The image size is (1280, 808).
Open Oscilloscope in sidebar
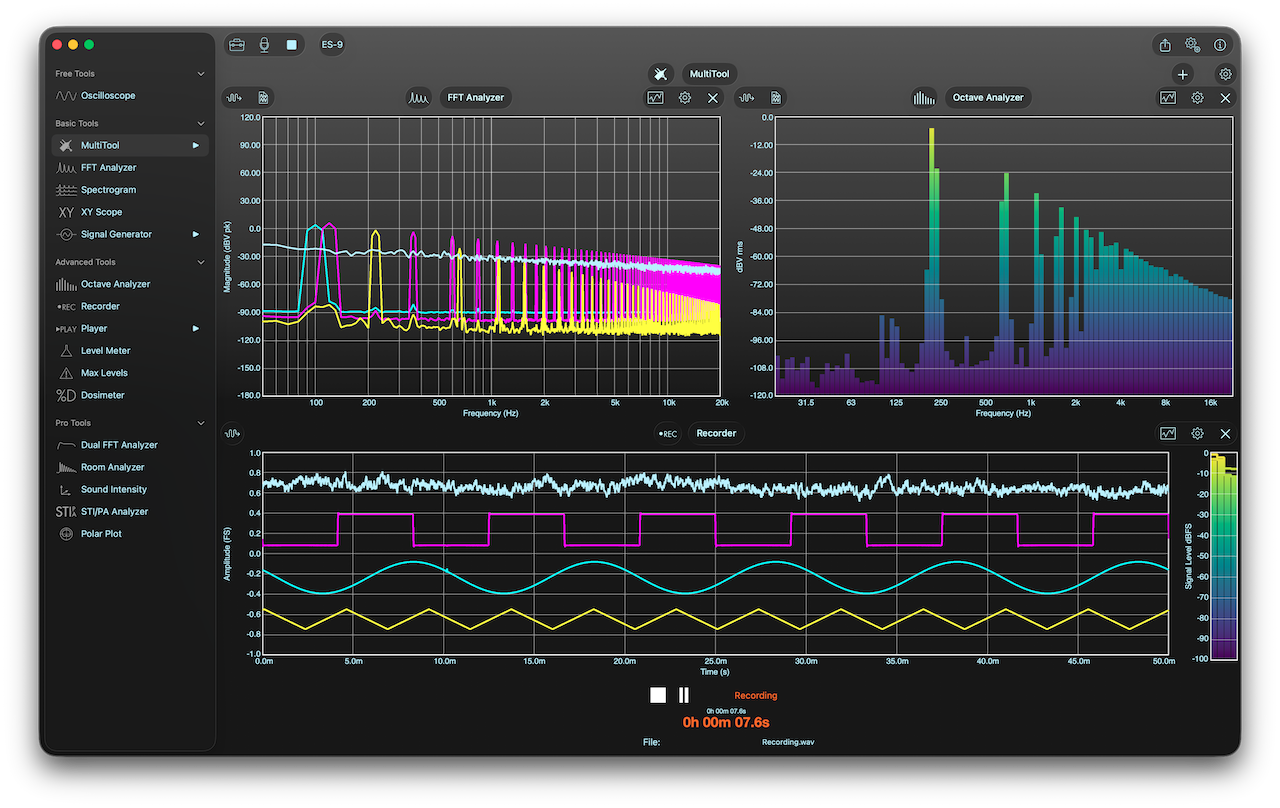pyautogui.click(x=130, y=96)
